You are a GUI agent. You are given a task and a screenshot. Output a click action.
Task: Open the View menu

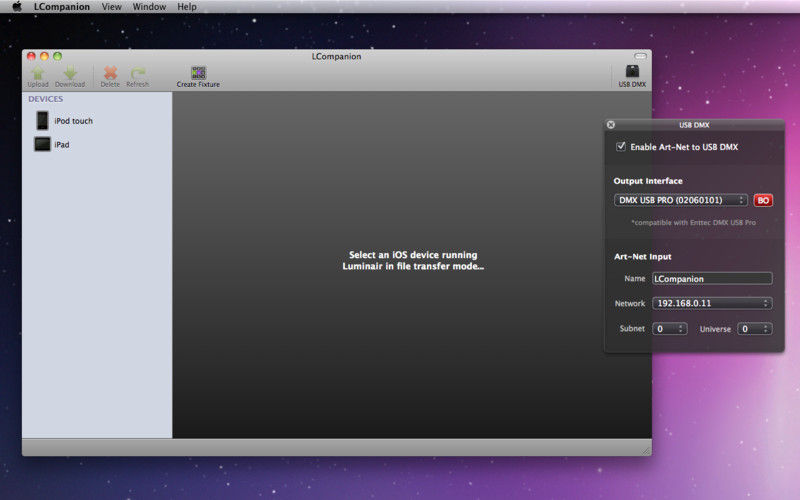pos(112,7)
